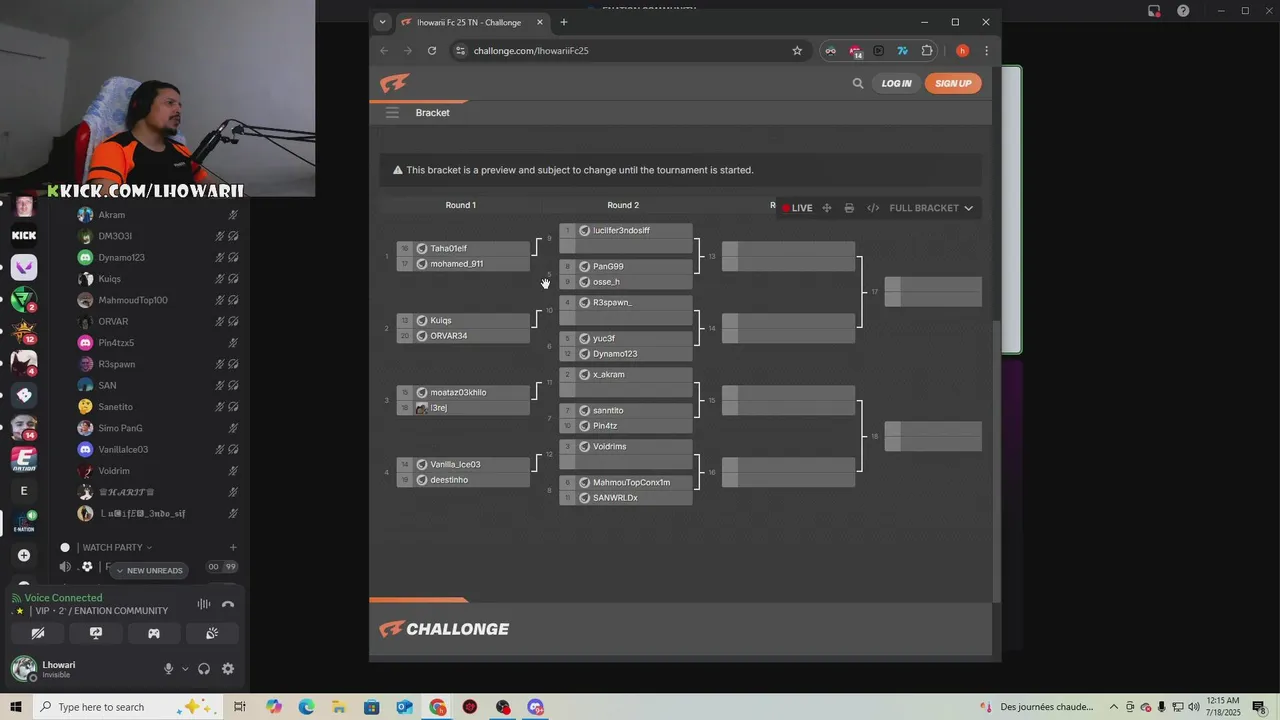
Task: Open the Windows notification center
Action: click(1261, 707)
